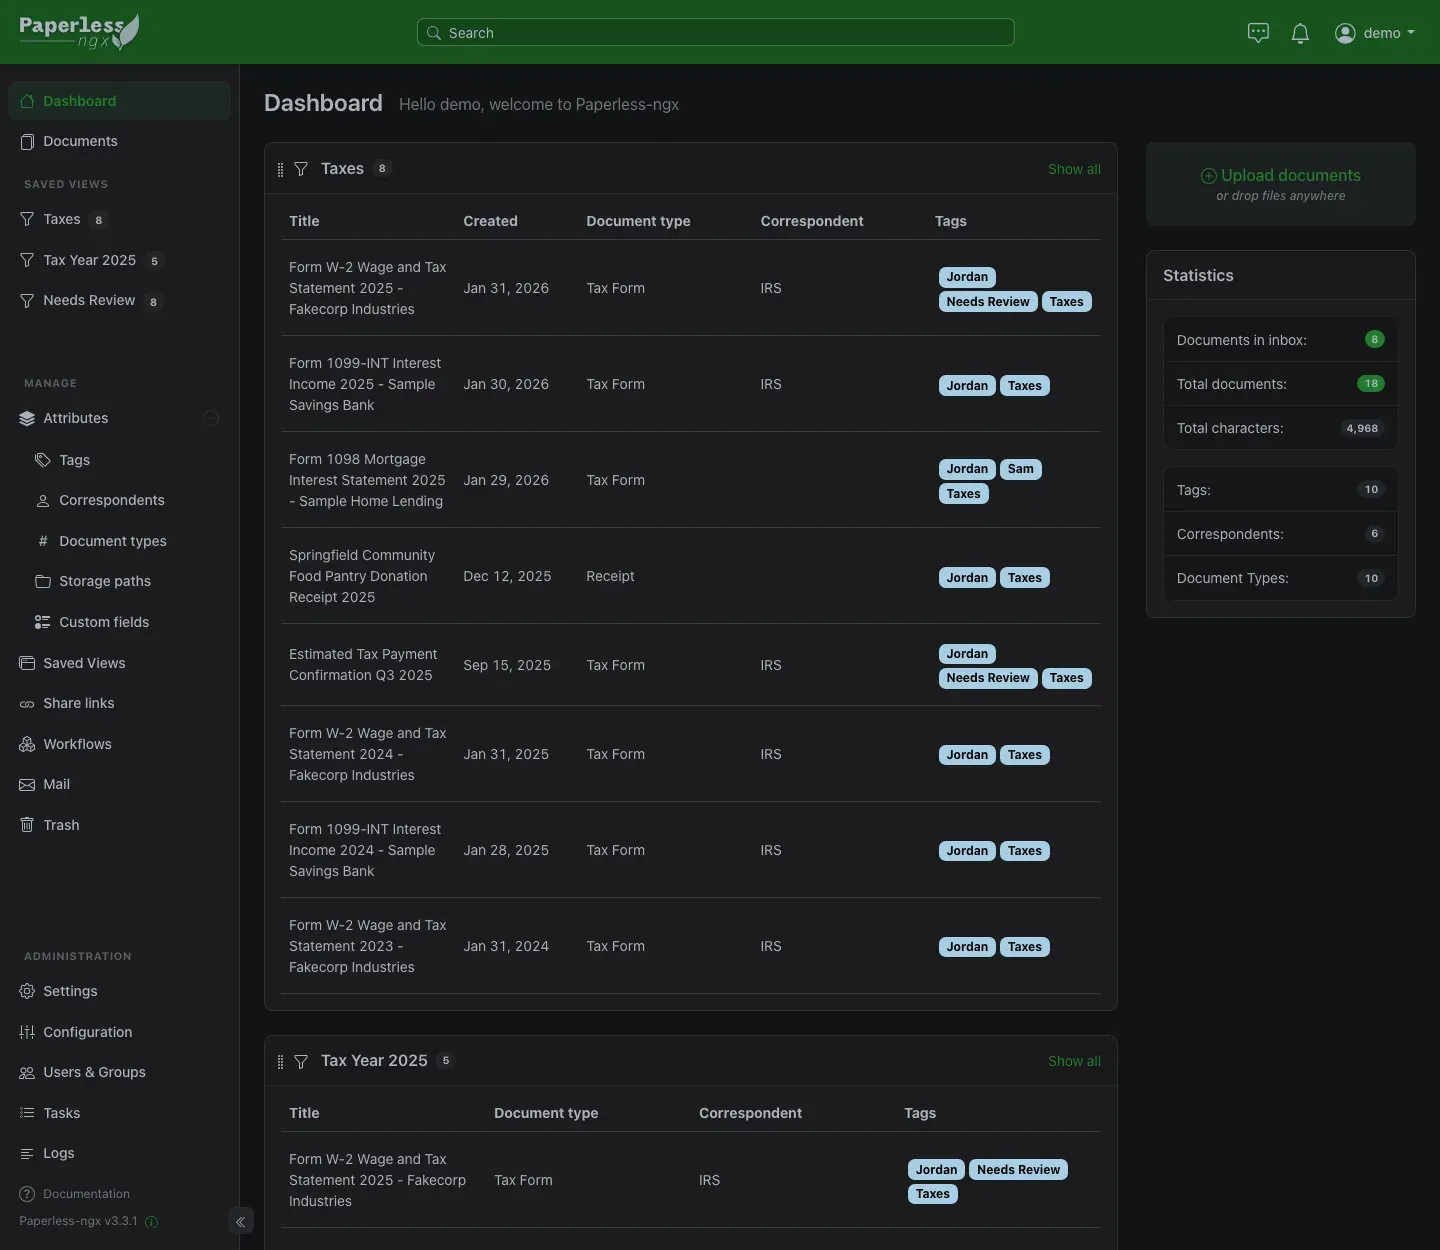
Task: Click Show all in Taxes widget
Action: pos(1074,169)
